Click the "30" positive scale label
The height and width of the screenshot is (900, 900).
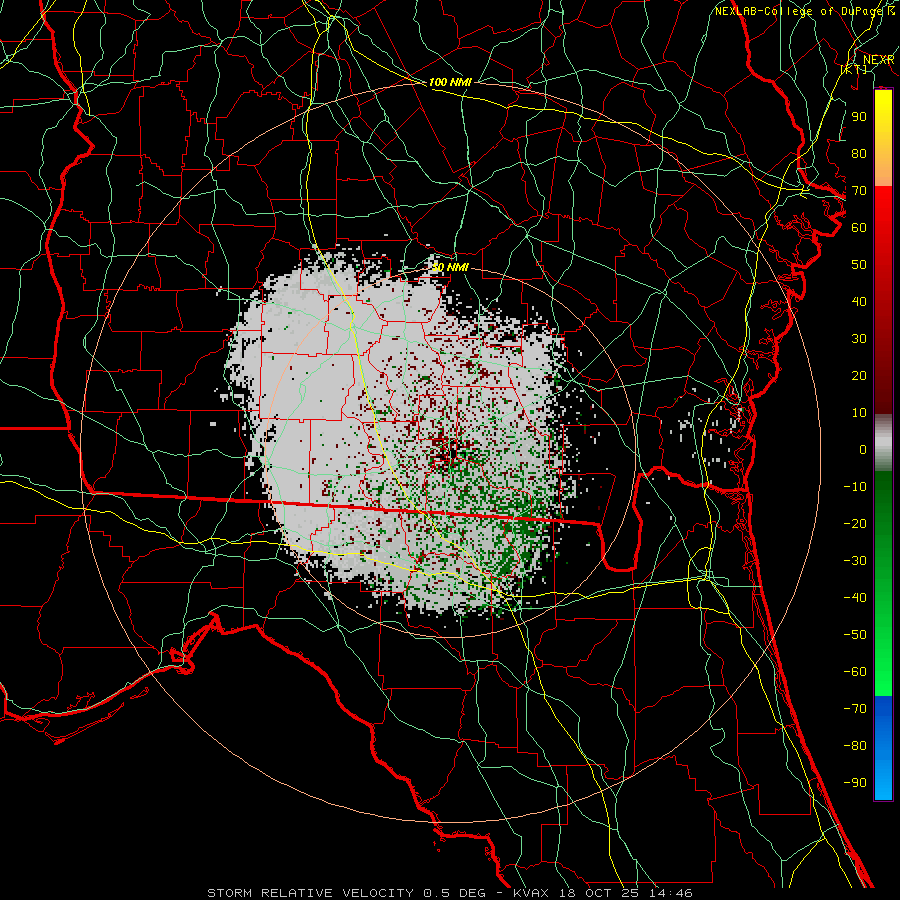coord(859,339)
